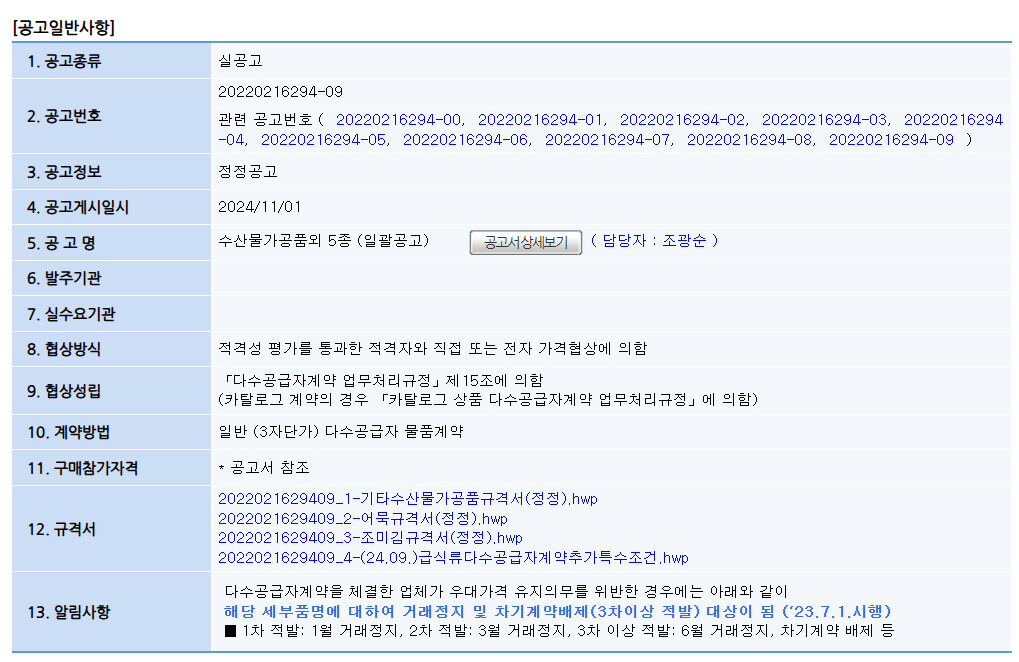
Task: Open related notice link 20220216294-00
Action: [398, 120]
